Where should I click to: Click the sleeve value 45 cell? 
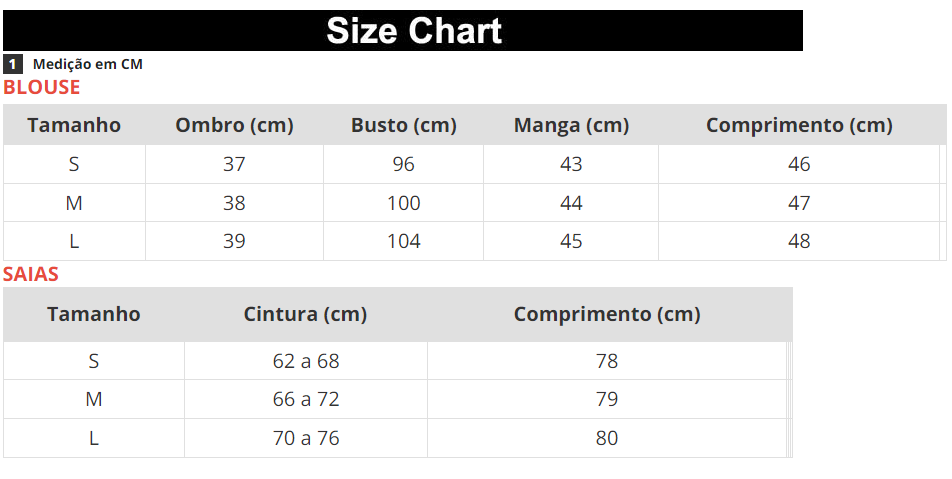571,241
